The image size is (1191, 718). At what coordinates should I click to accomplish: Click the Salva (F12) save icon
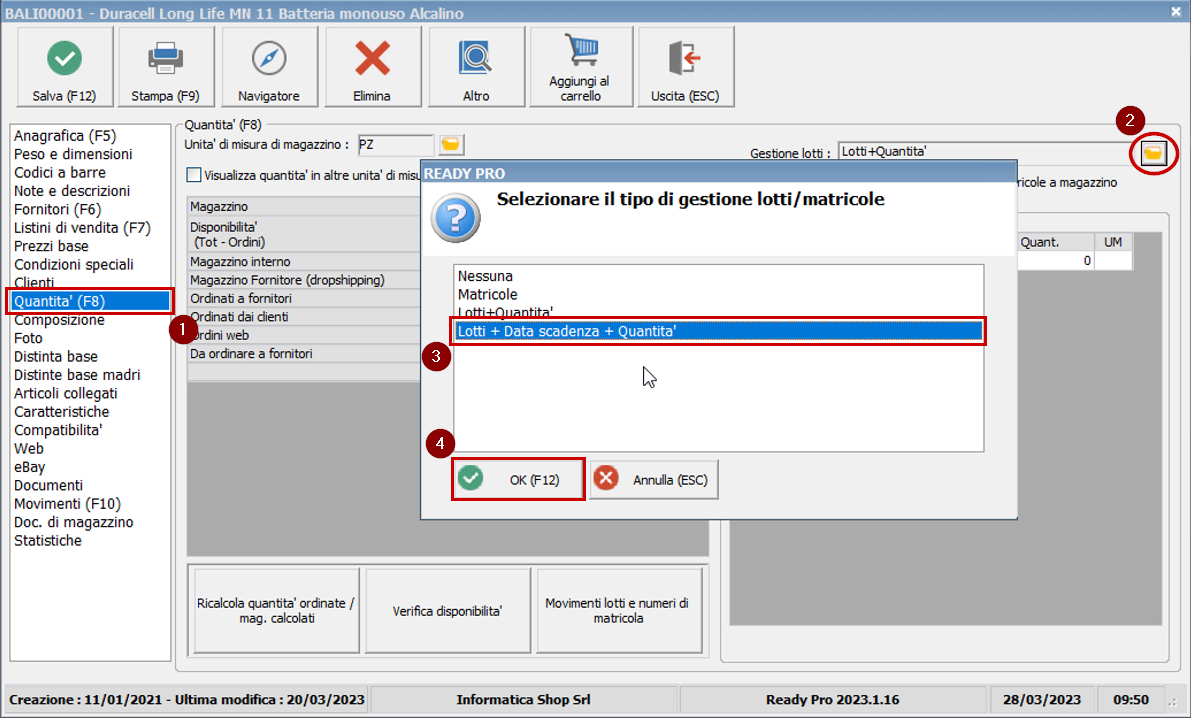click(x=63, y=58)
